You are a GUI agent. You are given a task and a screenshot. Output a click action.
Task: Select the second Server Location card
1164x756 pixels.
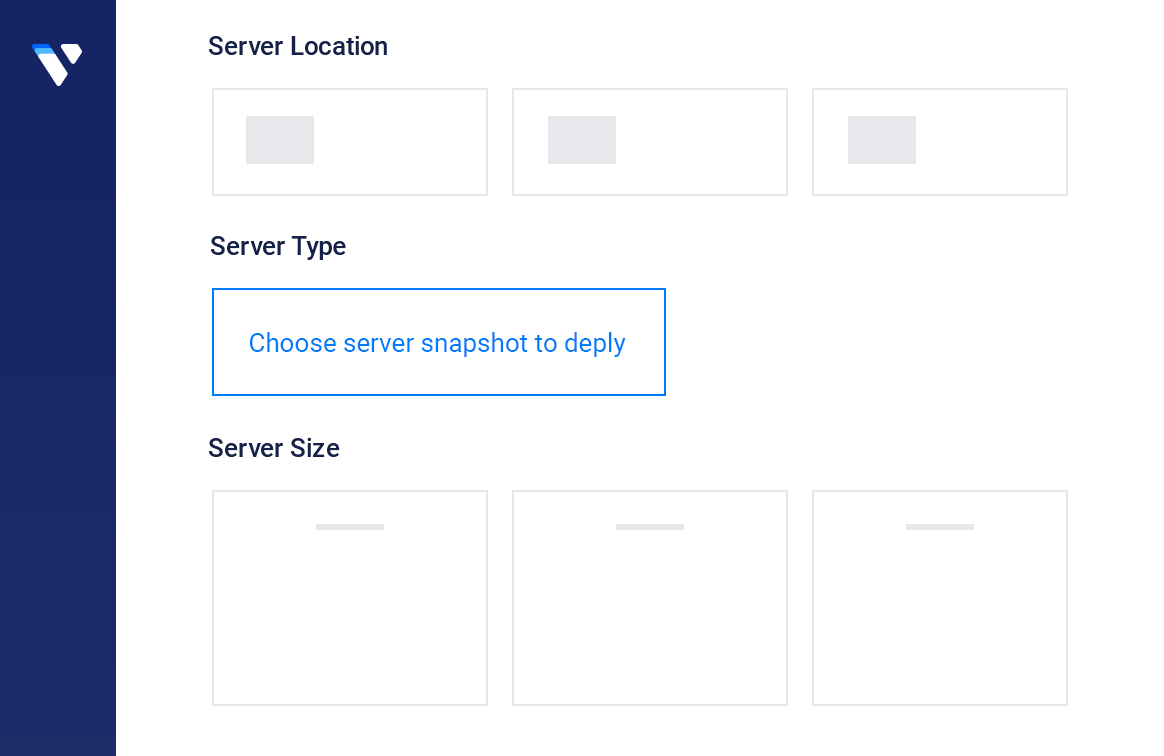[x=650, y=142]
